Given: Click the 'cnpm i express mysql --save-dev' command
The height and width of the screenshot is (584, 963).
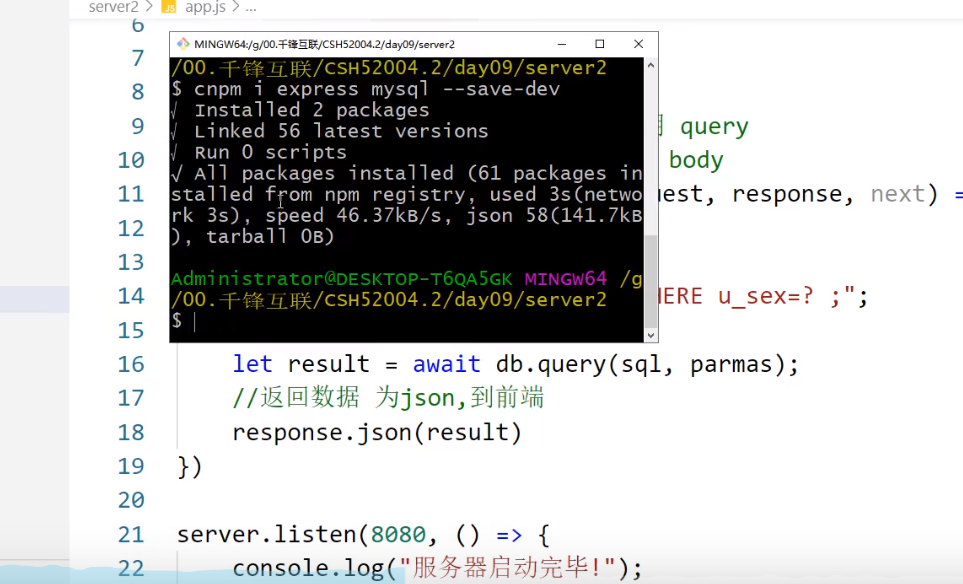Looking at the screenshot, I should pyautogui.click(x=377, y=89).
